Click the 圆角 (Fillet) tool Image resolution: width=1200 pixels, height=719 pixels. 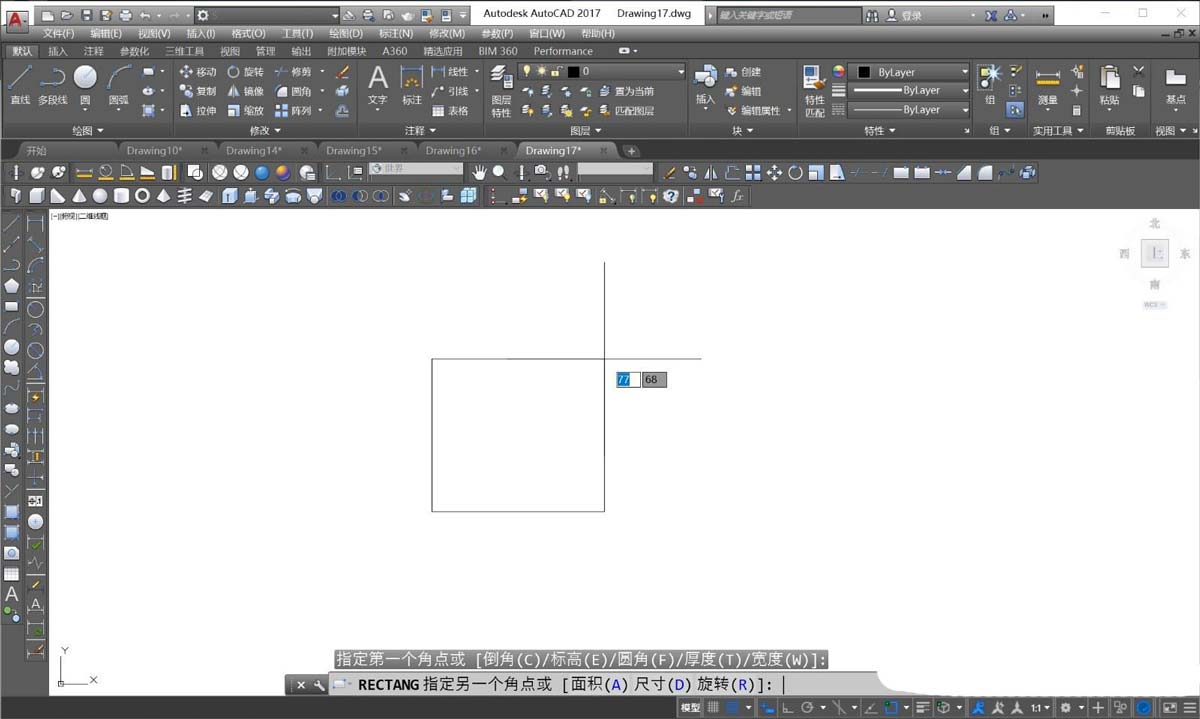pyautogui.click(x=294, y=91)
